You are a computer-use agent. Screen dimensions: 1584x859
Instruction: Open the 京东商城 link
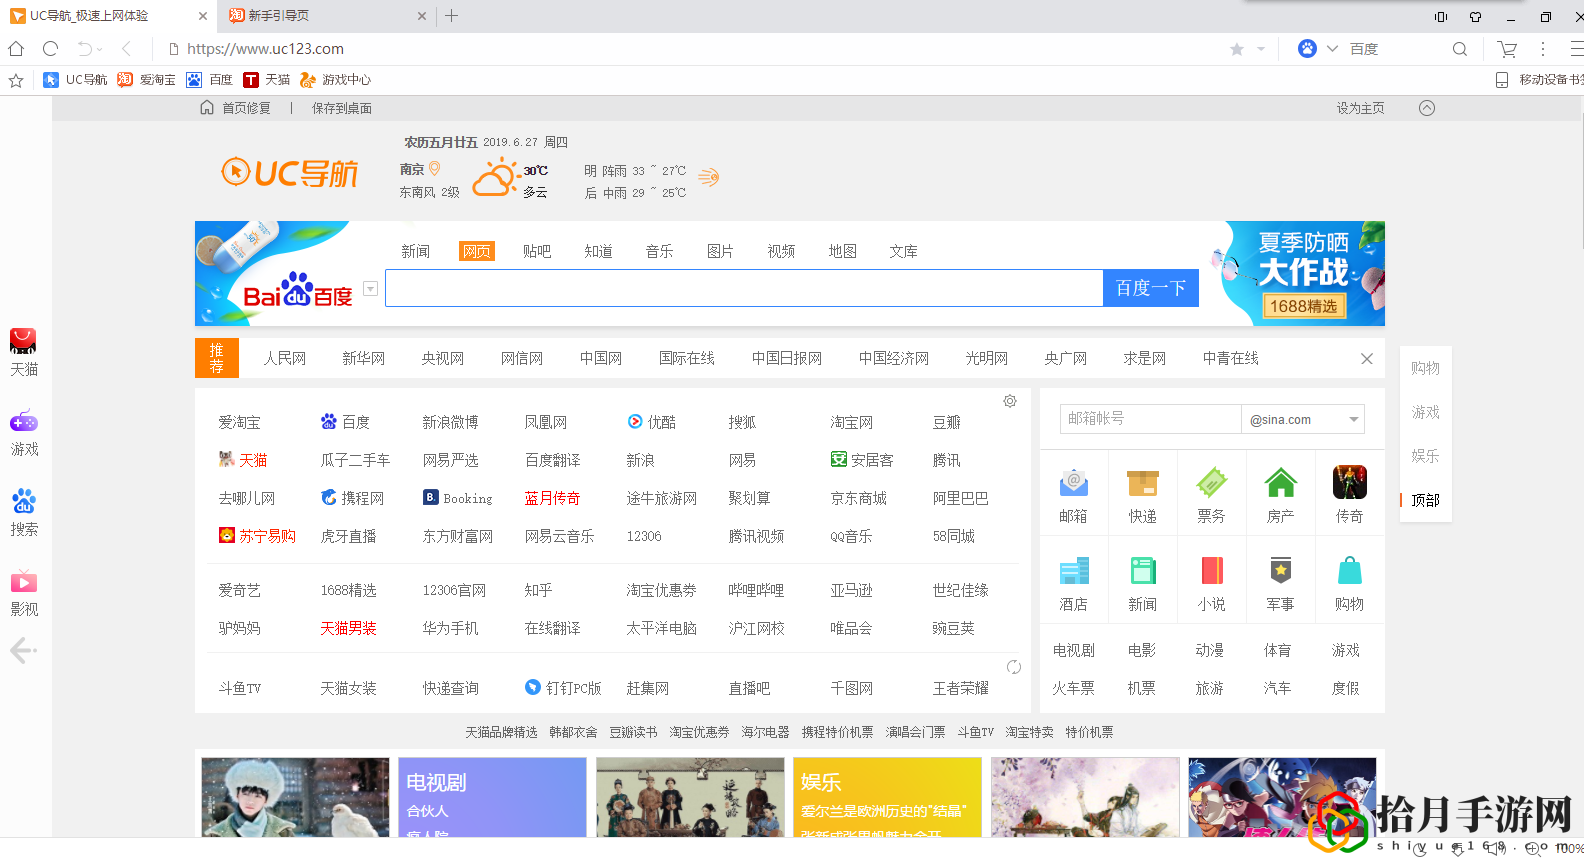[858, 498]
